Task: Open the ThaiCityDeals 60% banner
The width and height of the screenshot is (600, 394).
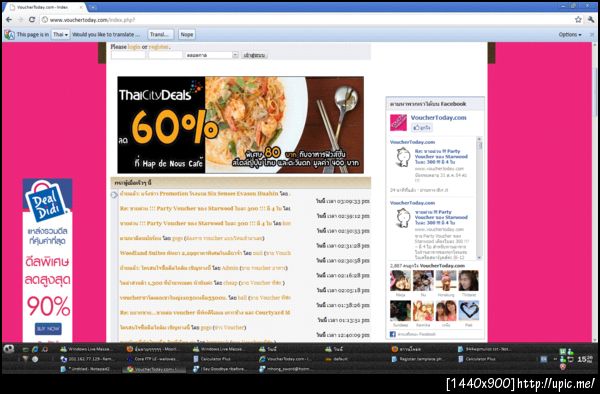Action: click(x=240, y=125)
